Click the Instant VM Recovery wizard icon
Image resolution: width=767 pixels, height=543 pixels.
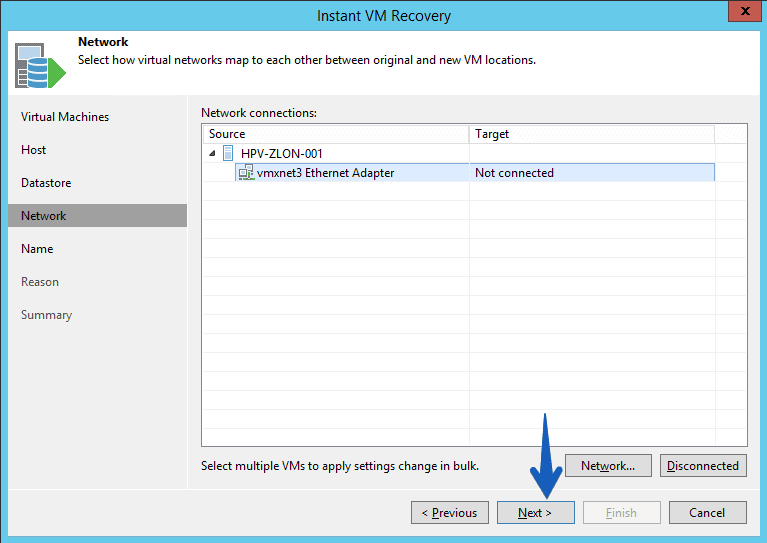coord(40,66)
